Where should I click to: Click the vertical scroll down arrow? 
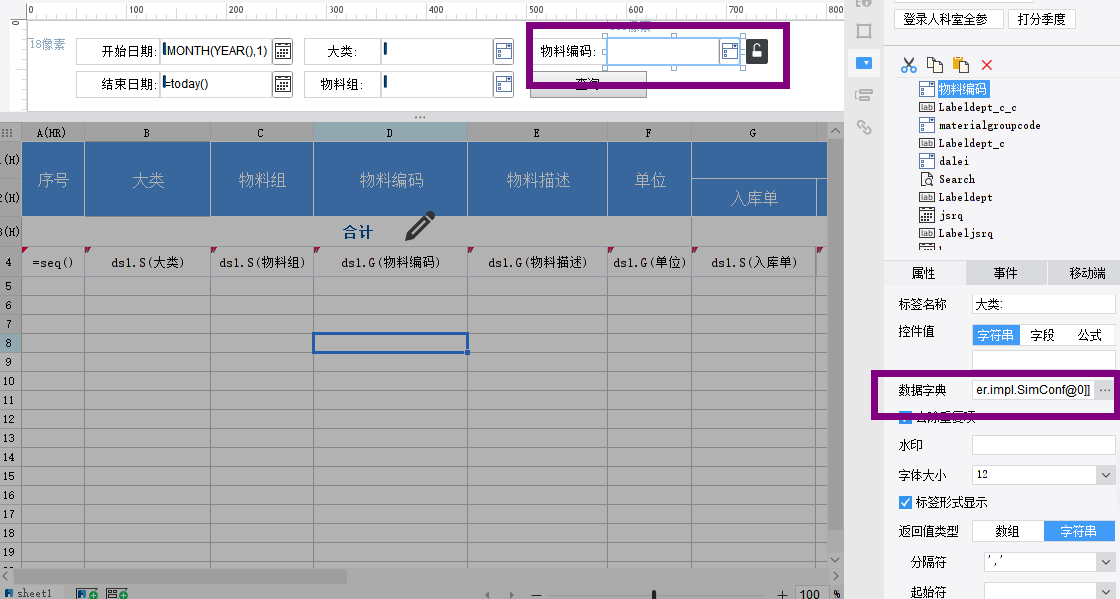[x=835, y=559]
